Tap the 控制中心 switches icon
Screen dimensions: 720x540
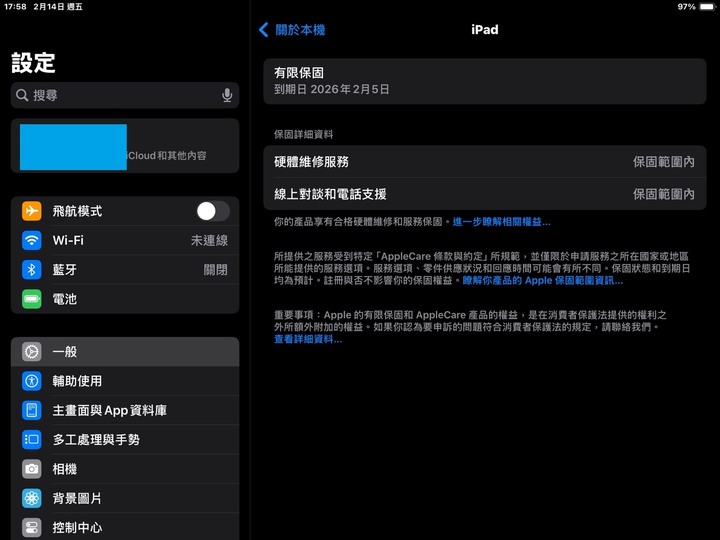(32, 528)
